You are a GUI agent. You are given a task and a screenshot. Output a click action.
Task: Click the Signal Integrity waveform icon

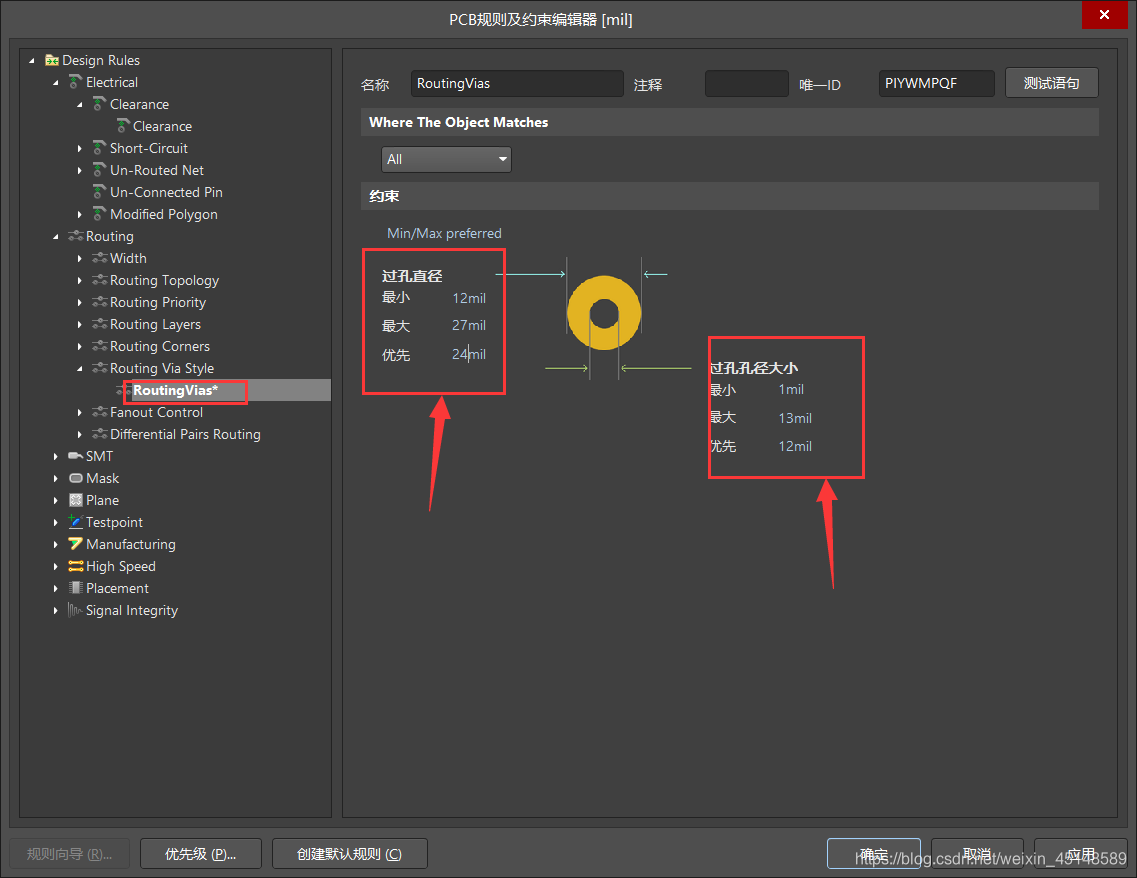point(76,610)
